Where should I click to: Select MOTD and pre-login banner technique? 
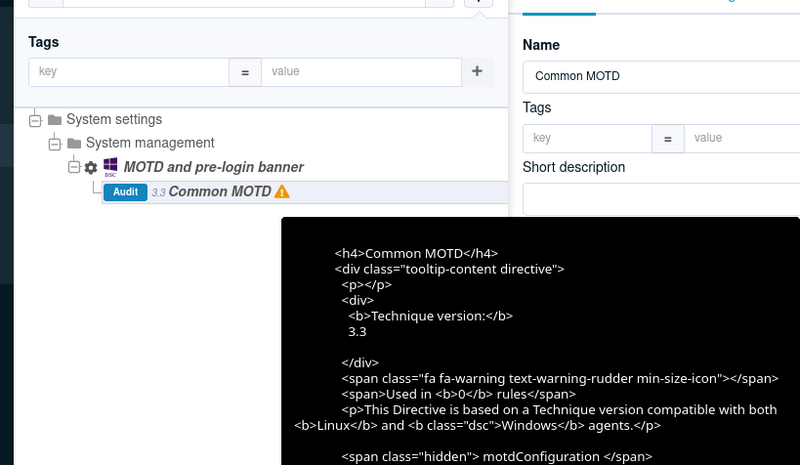(213, 167)
